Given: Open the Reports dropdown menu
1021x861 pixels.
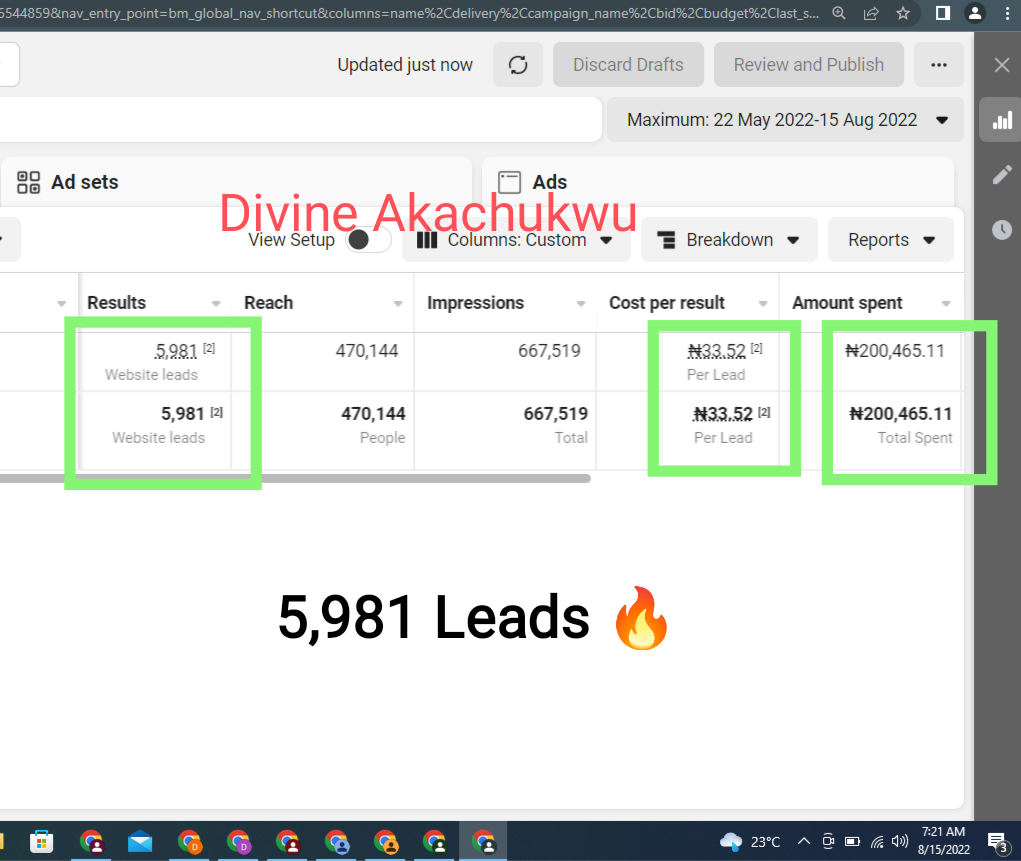Looking at the screenshot, I should pyautogui.click(x=890, y=240).
